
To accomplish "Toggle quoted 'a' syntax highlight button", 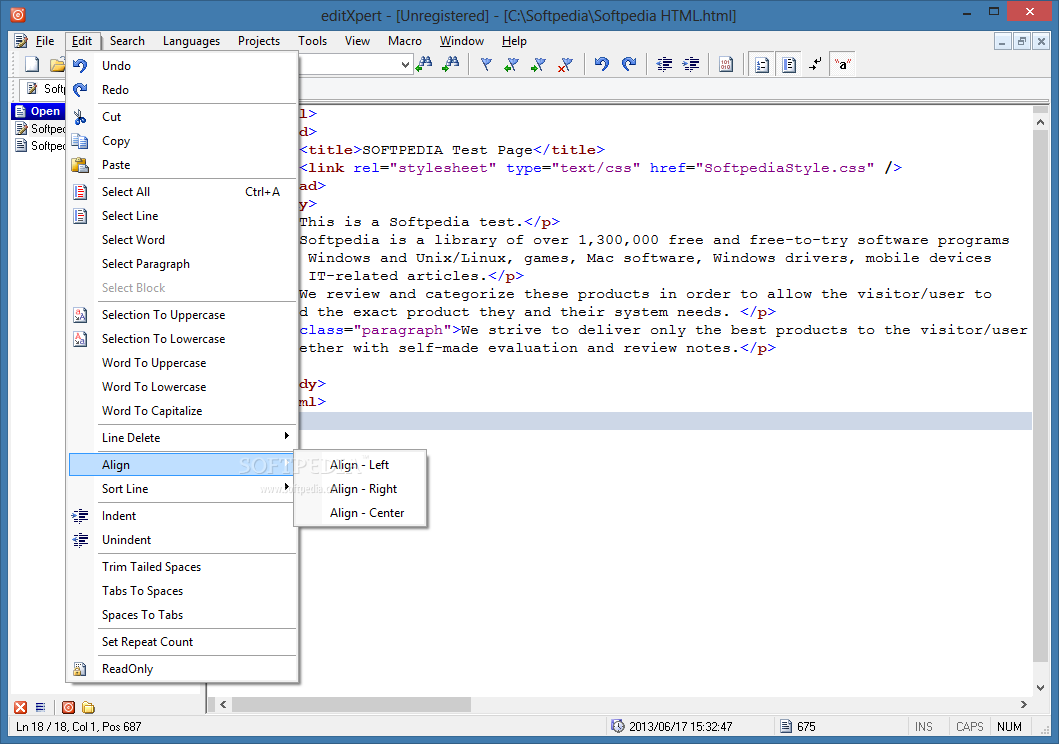I will point(842,65).
